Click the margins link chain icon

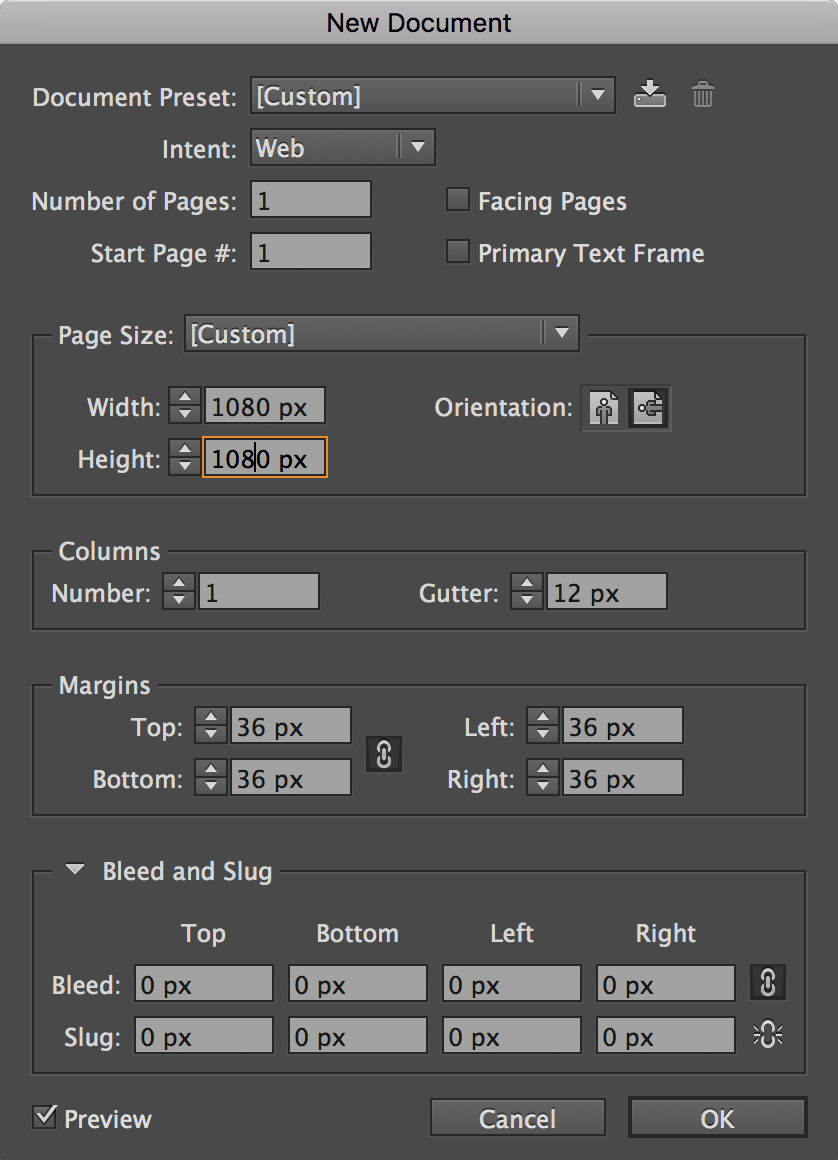(x=384, y=755)
